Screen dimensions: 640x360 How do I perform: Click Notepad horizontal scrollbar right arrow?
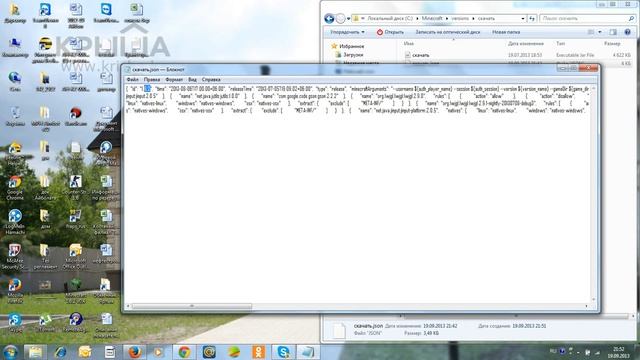point(587,306)
